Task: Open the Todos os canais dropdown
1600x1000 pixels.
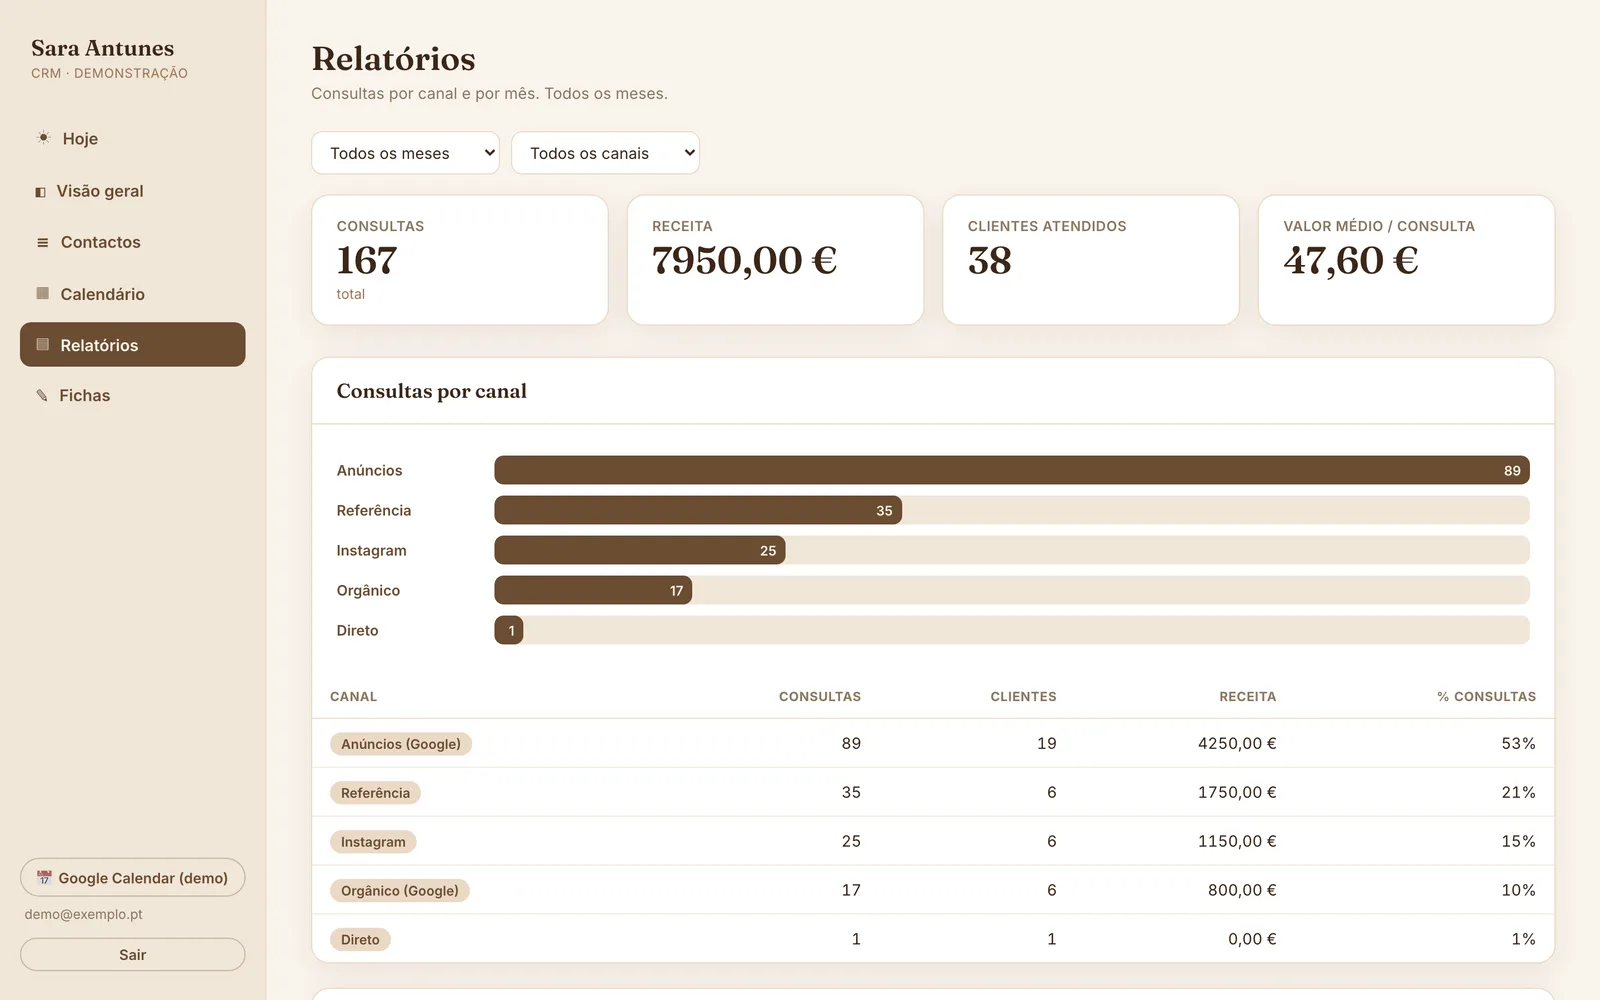Action: [x=605, y=153]
